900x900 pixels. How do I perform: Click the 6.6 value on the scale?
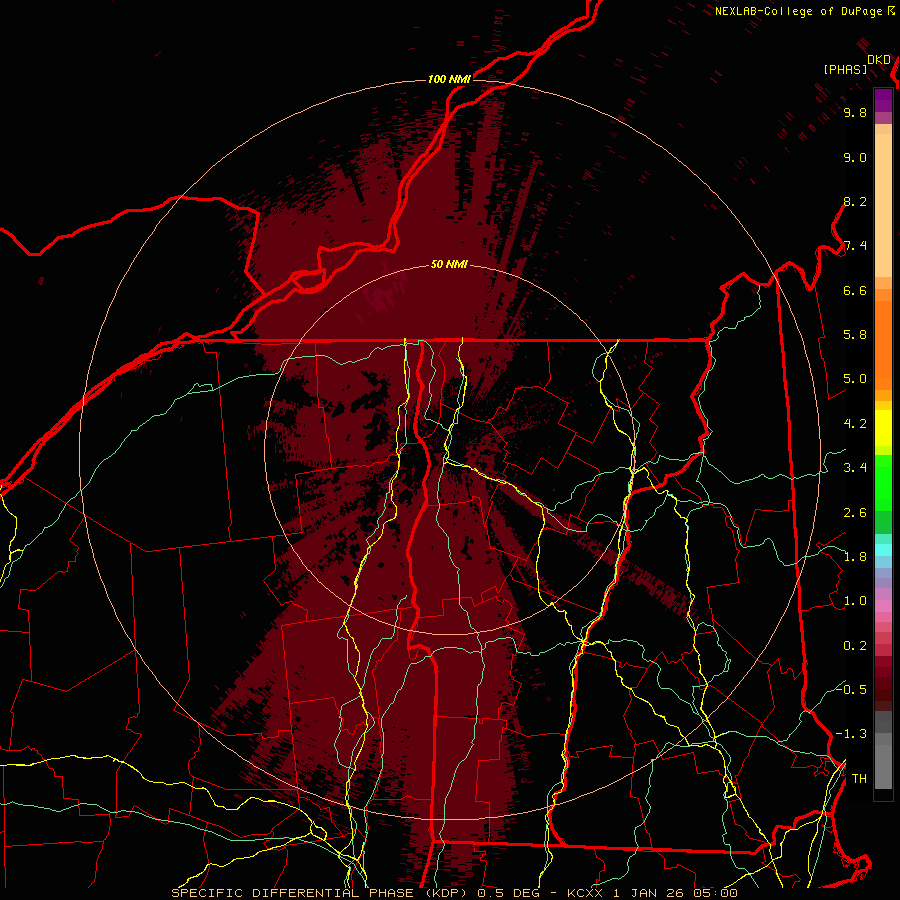(x=855, y=290)
